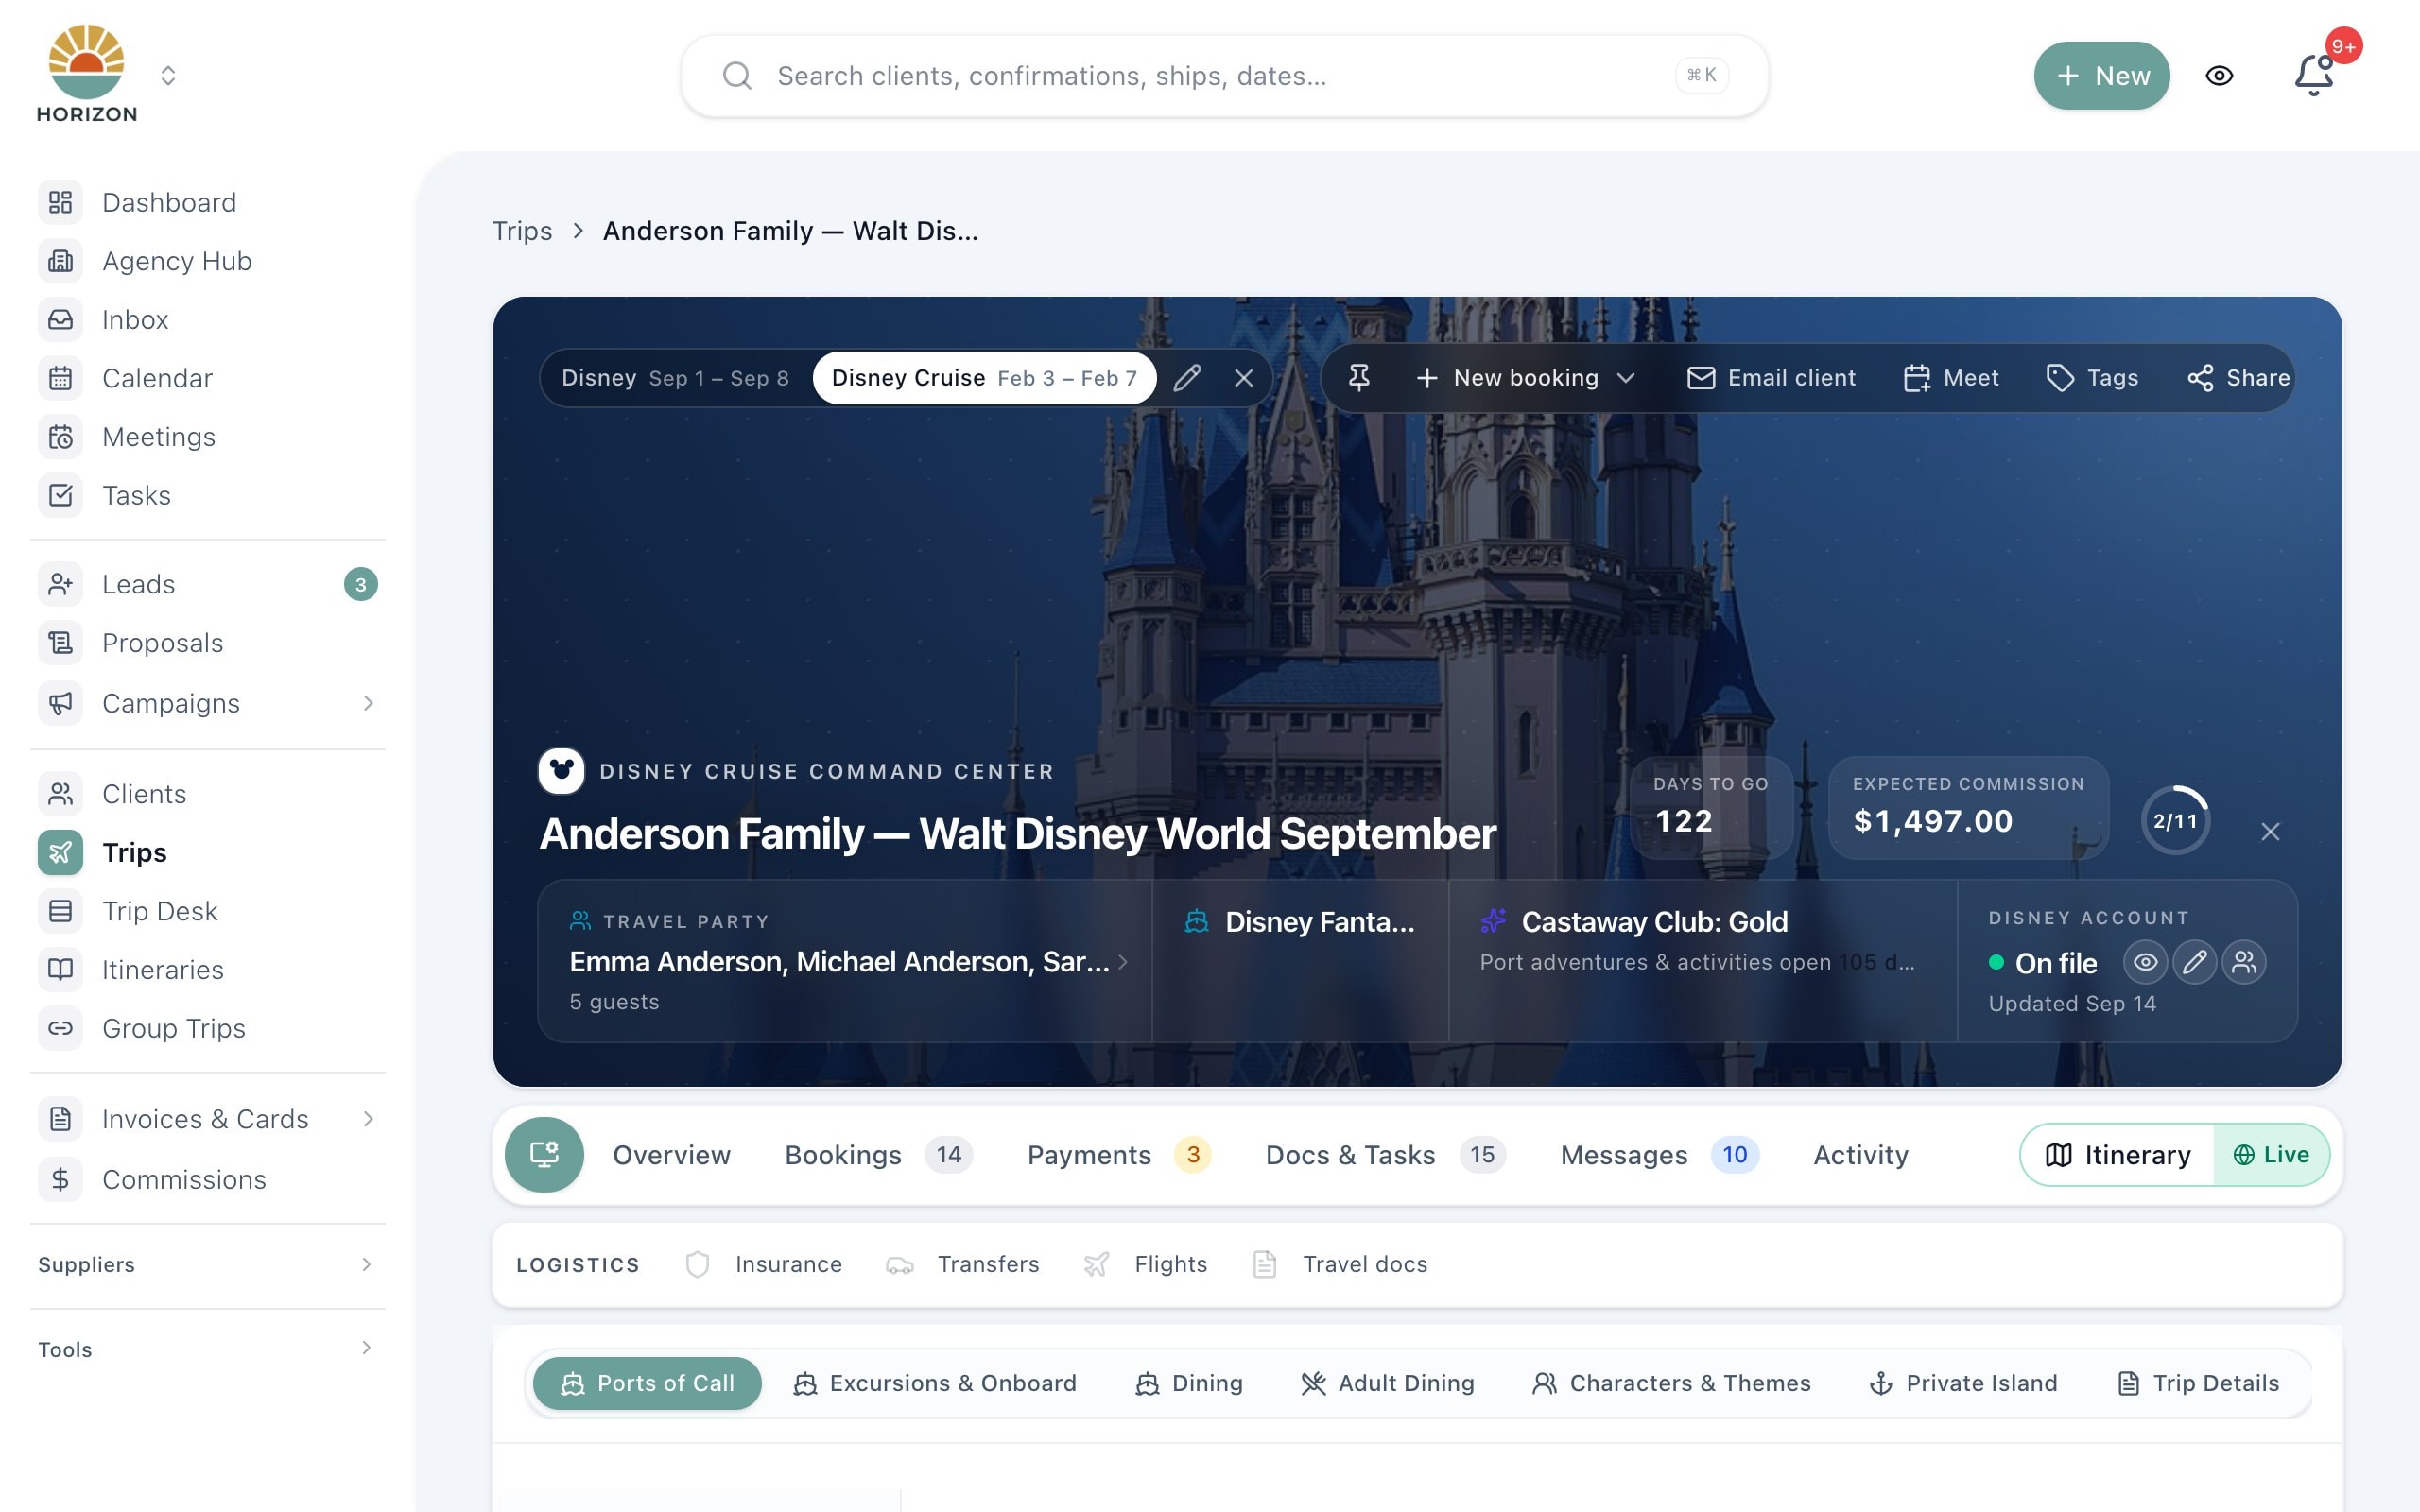Open the Itineraries book icon
Screen dimensions: 2420x1512
[61, 970]
